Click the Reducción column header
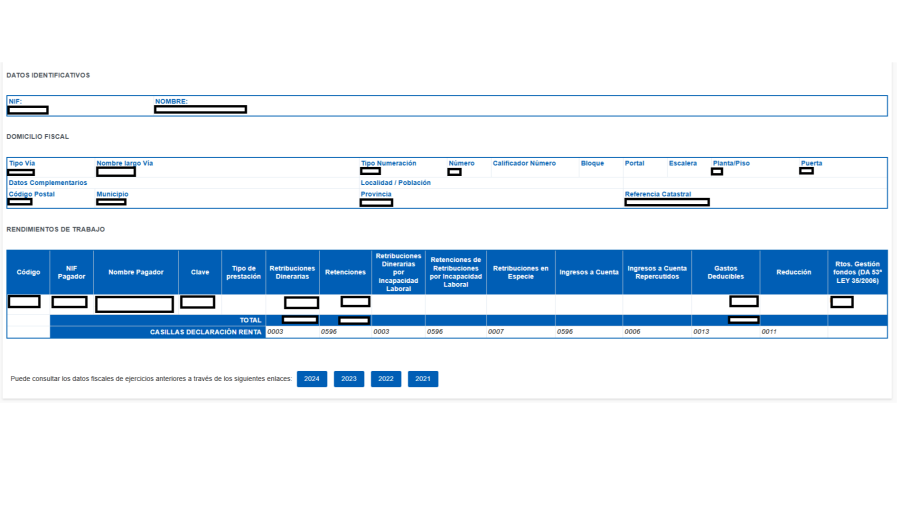 793,272
